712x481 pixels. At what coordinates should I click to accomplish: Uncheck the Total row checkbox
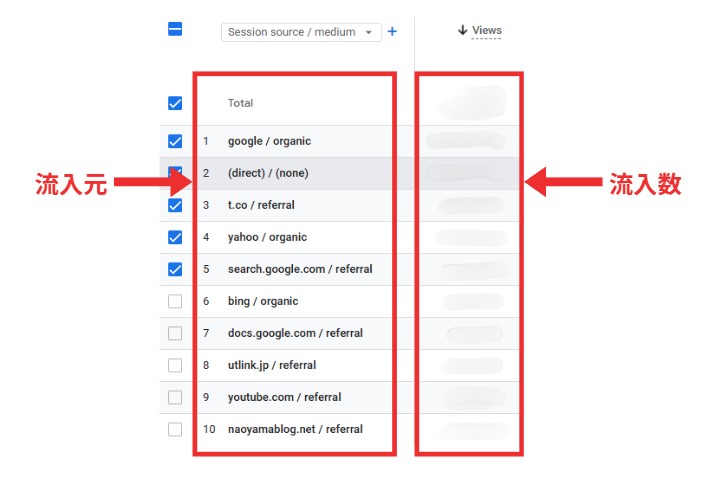tap(175, 103)
